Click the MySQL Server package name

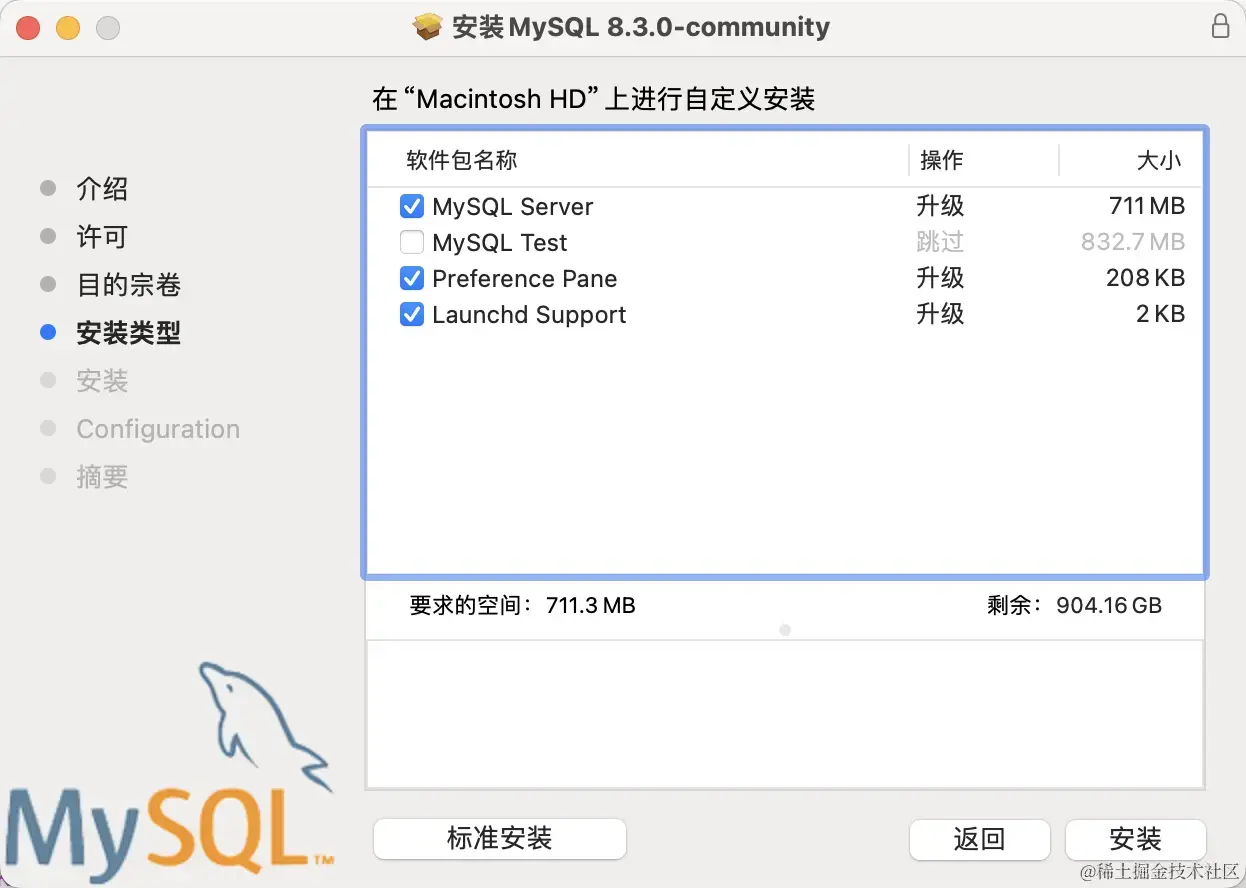point(513,207)
